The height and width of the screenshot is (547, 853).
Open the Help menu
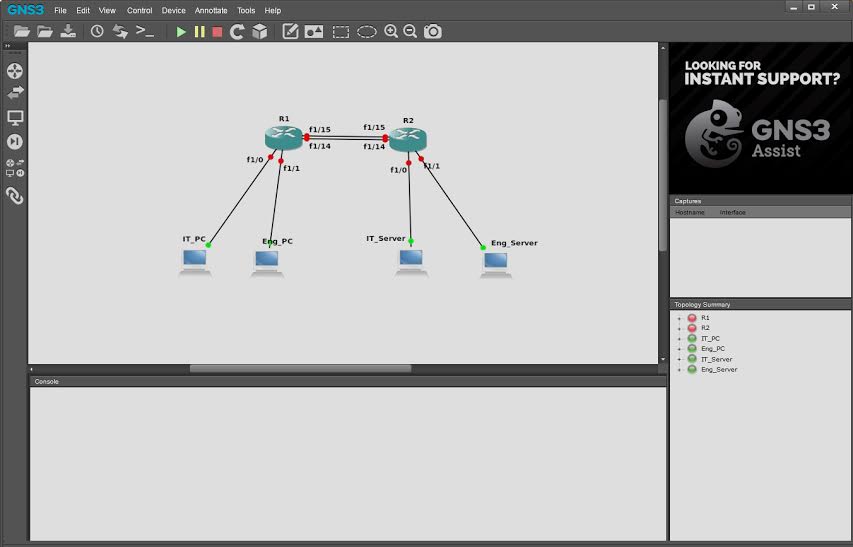[x=273, y=10]
